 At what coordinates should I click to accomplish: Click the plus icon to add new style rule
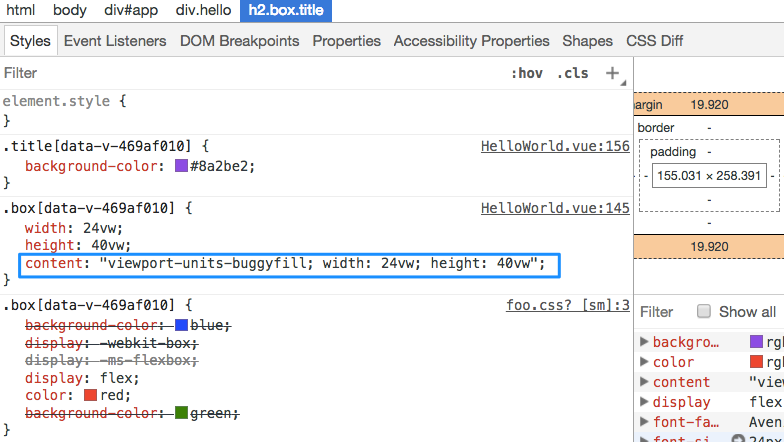point(612,73)
